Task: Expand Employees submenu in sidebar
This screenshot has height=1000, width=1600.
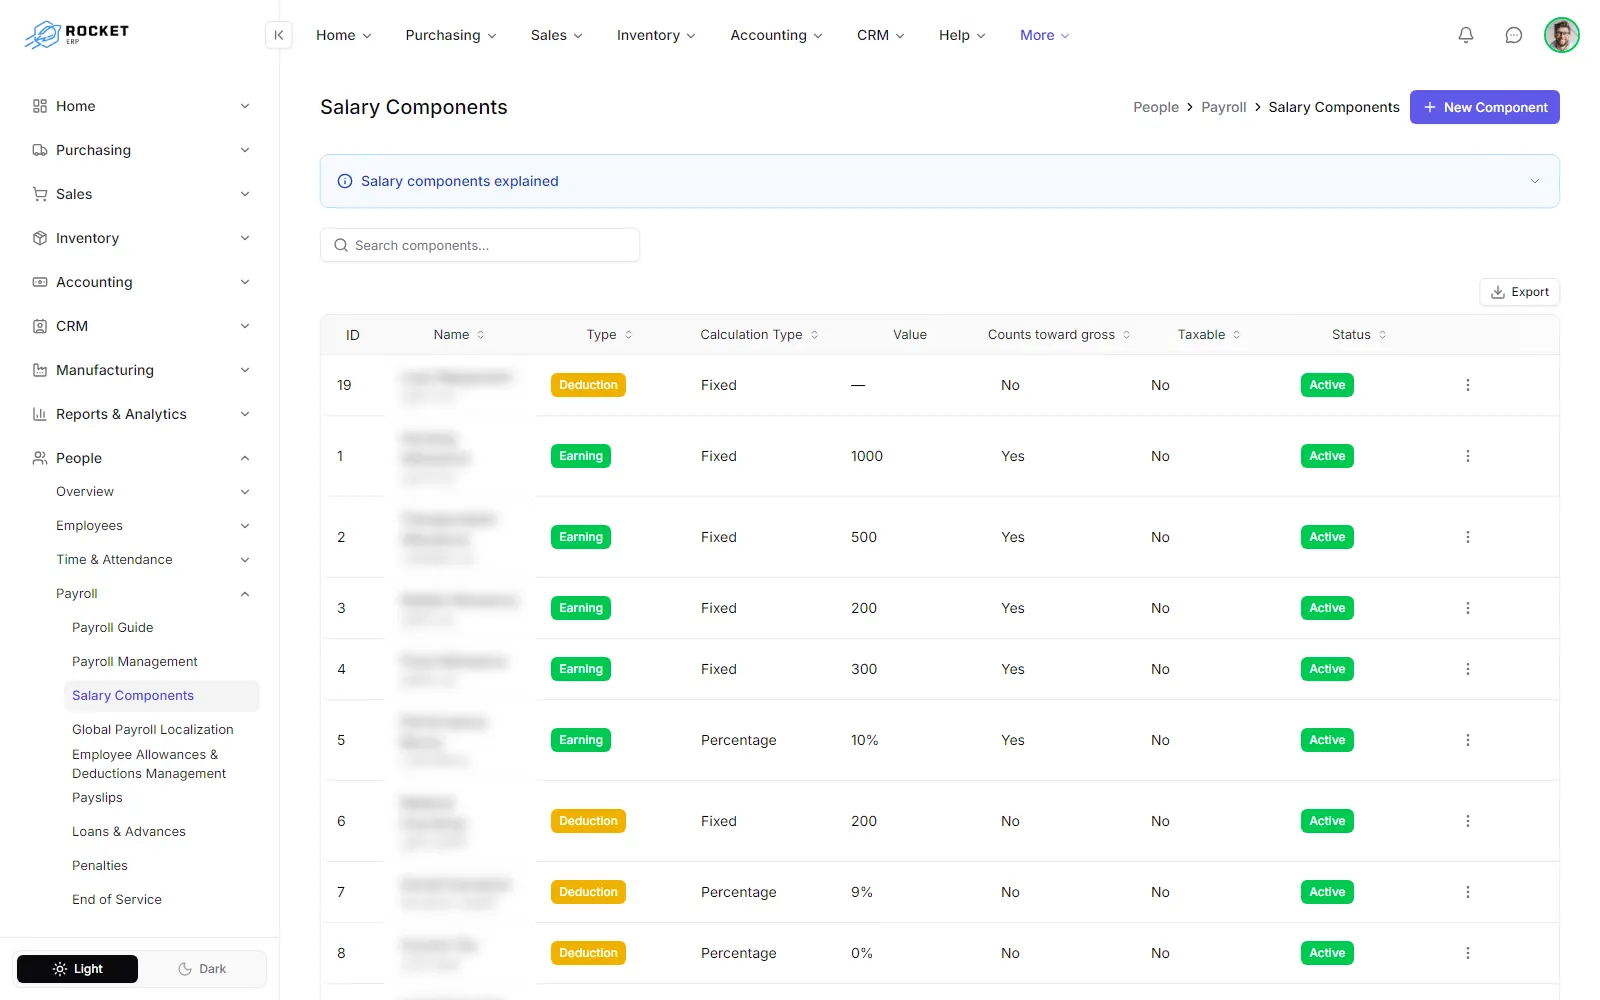Action: click(x=154, y=526)
